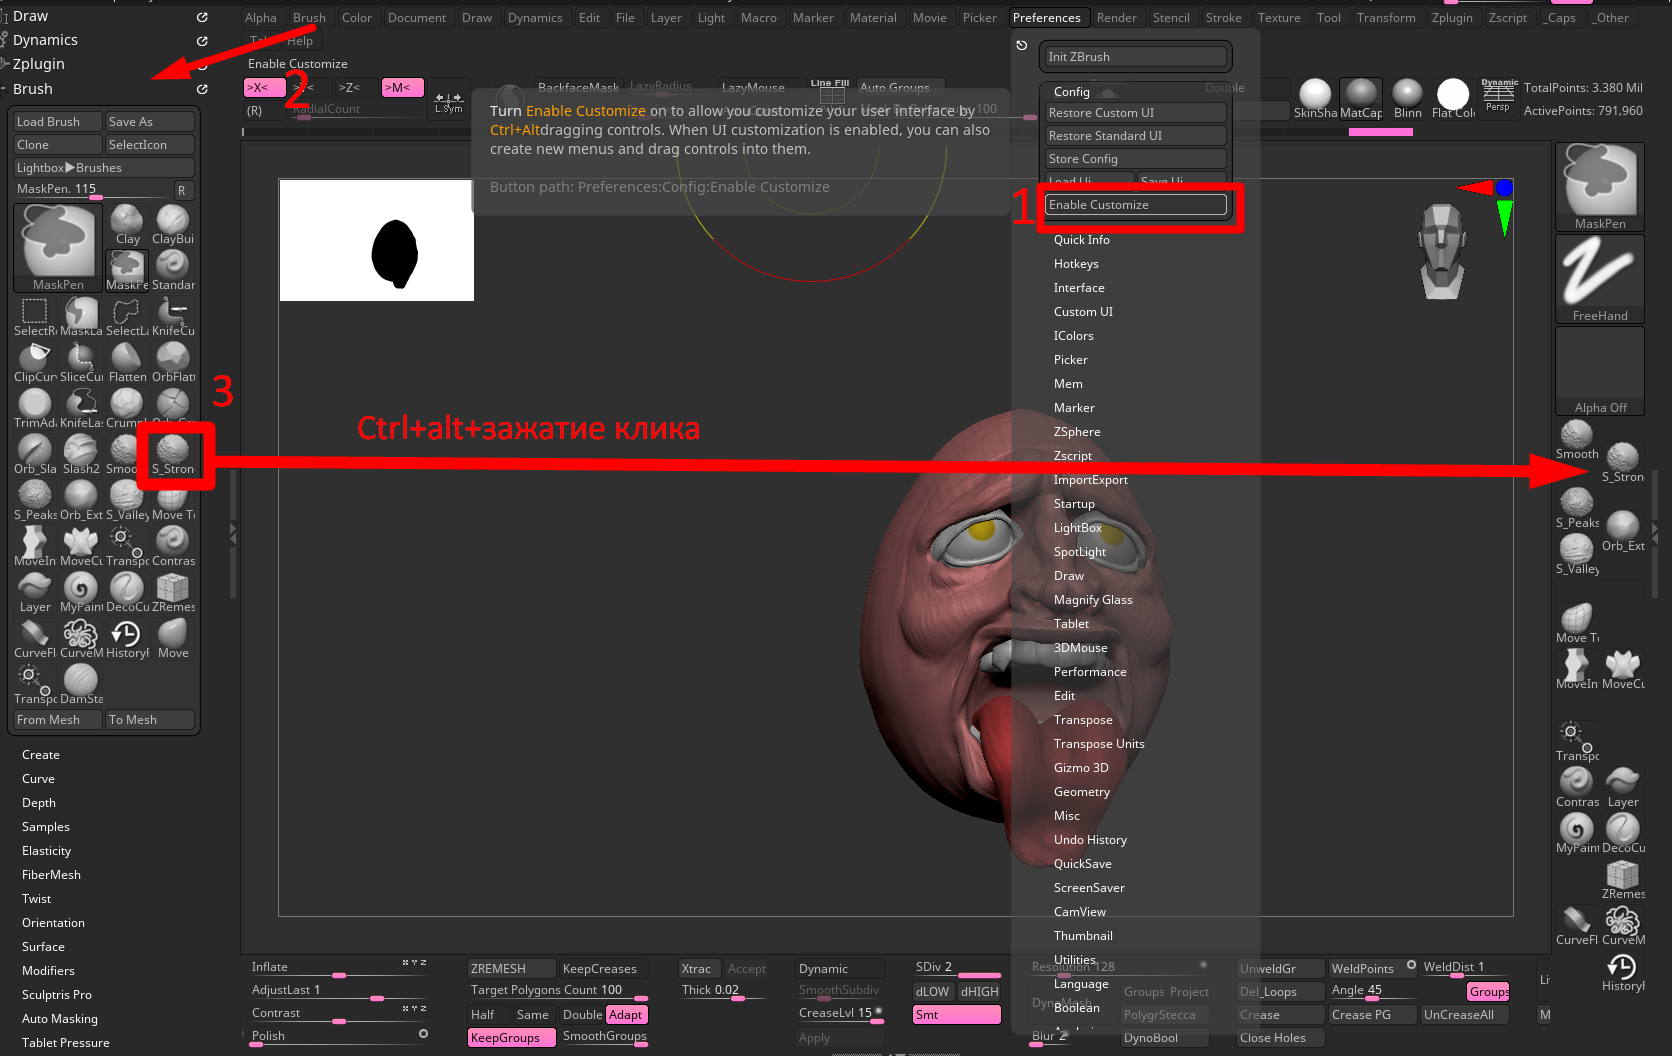1672x1056 pixels.
Task: Choose the DamStandard brush icon
Action: pyautogui.click(x=81, y=684)
